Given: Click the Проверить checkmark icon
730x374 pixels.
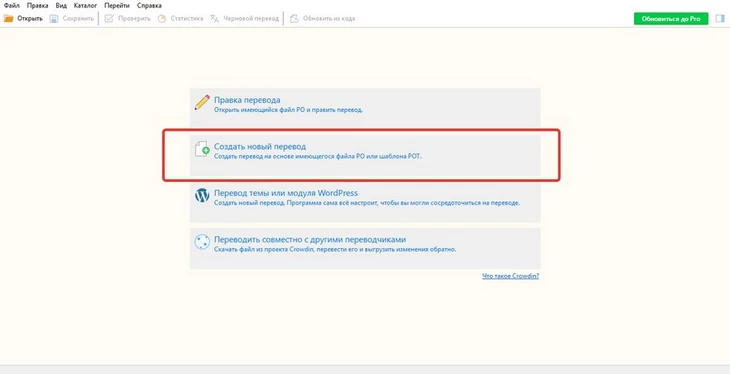Looking at the screenshot, I should 109,19.
